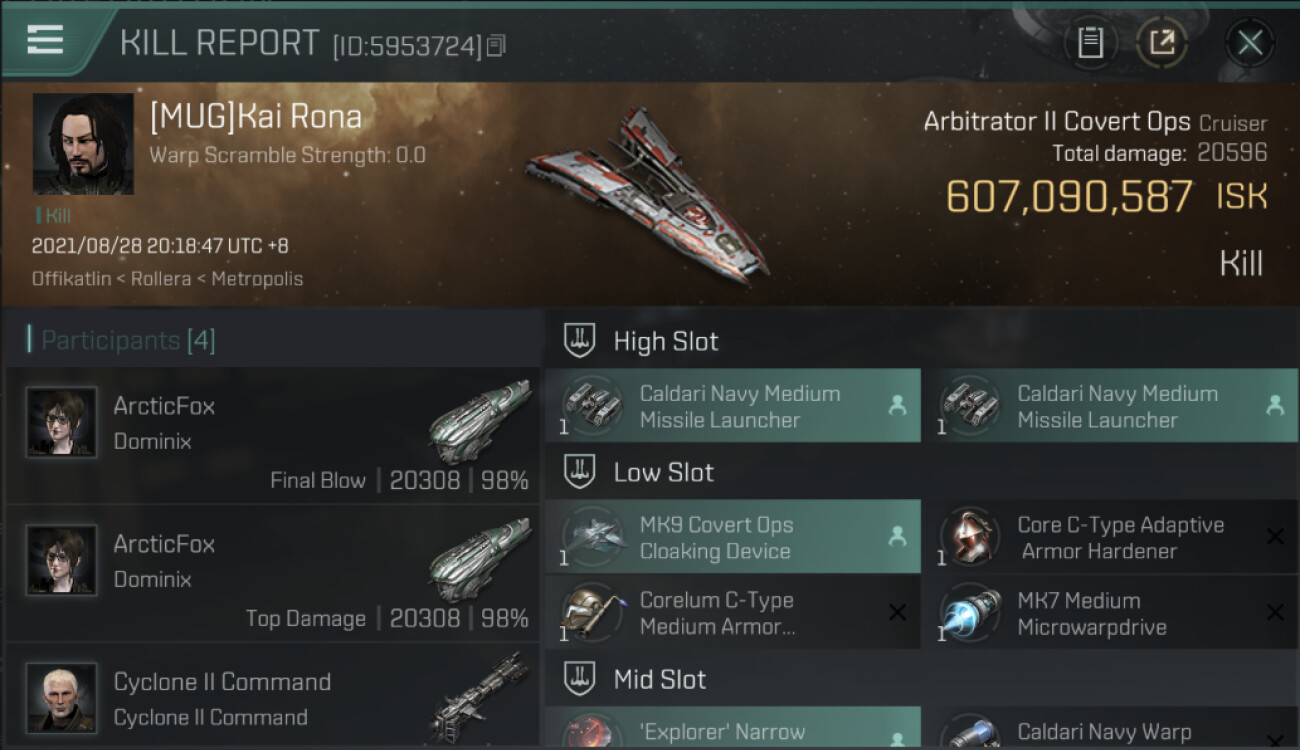The image size is (1300, 750).
Task: Select MK9 Covert Ops Cloaking Device item
Action: coord(733,537)
